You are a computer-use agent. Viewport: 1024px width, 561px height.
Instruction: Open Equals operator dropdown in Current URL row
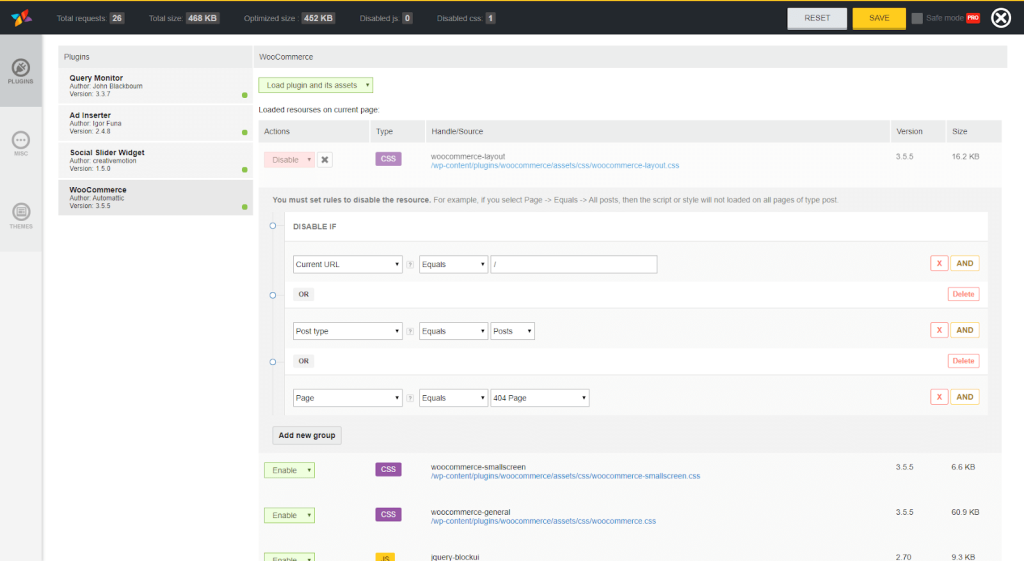pyautogui.click(x=453, y=264)
